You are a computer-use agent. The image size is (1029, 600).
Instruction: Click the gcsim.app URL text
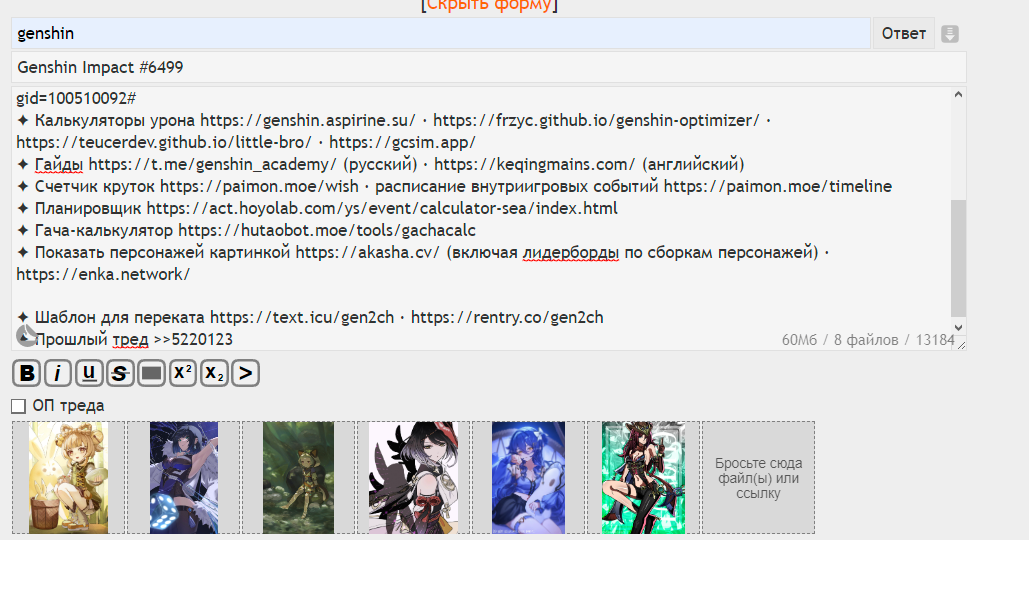pyautogui.click(x=402, y=142)
